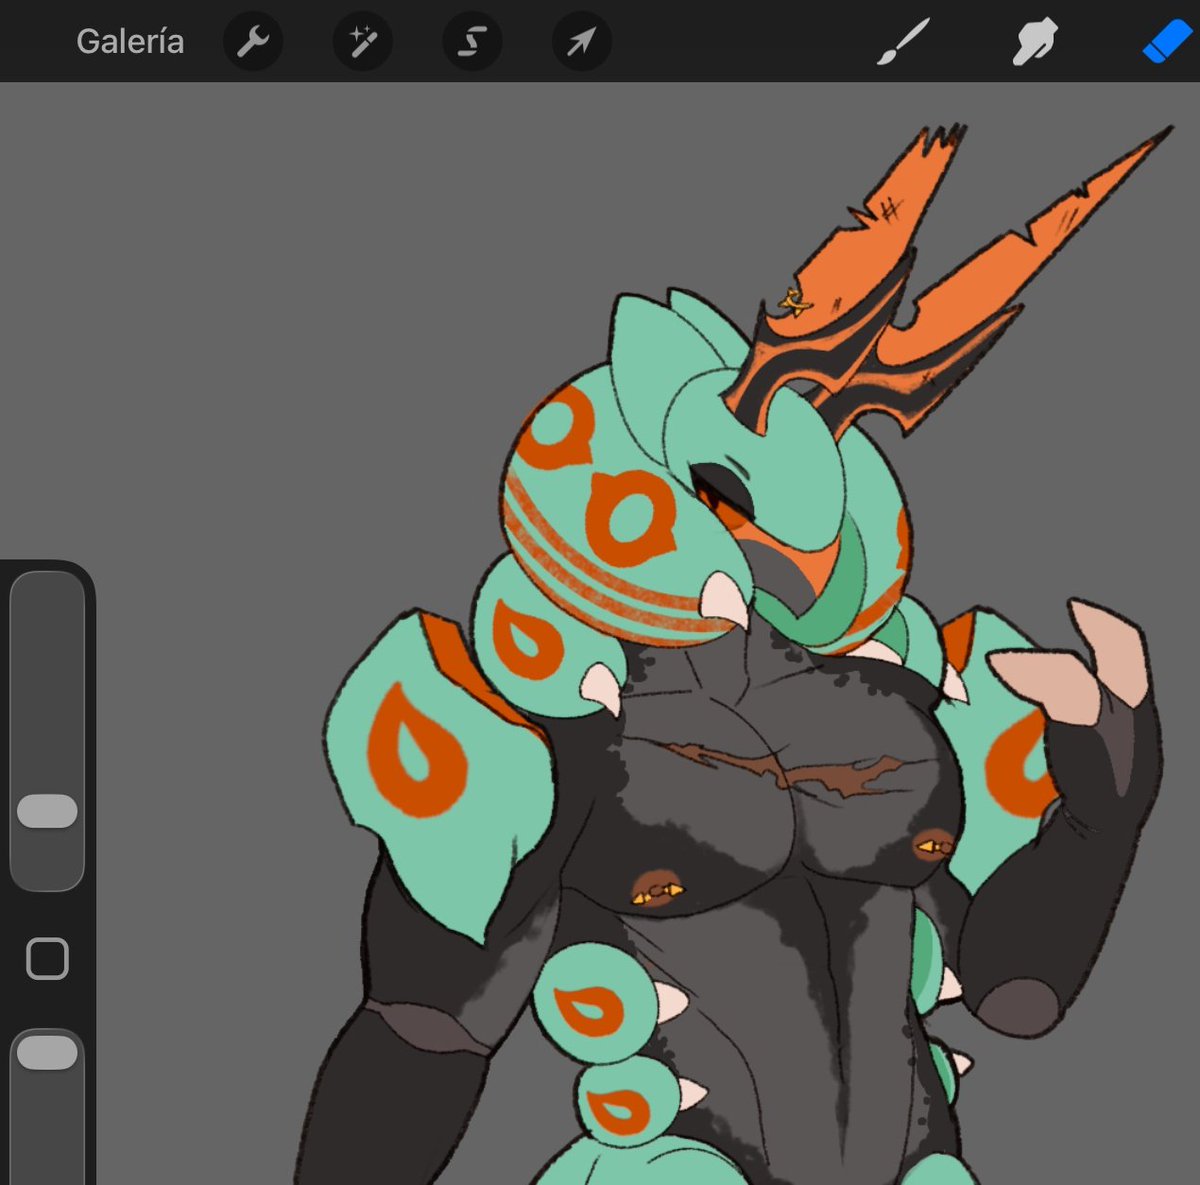
Task: Activate the Selection S-shaped tool
Action: (x=472, y=41)
